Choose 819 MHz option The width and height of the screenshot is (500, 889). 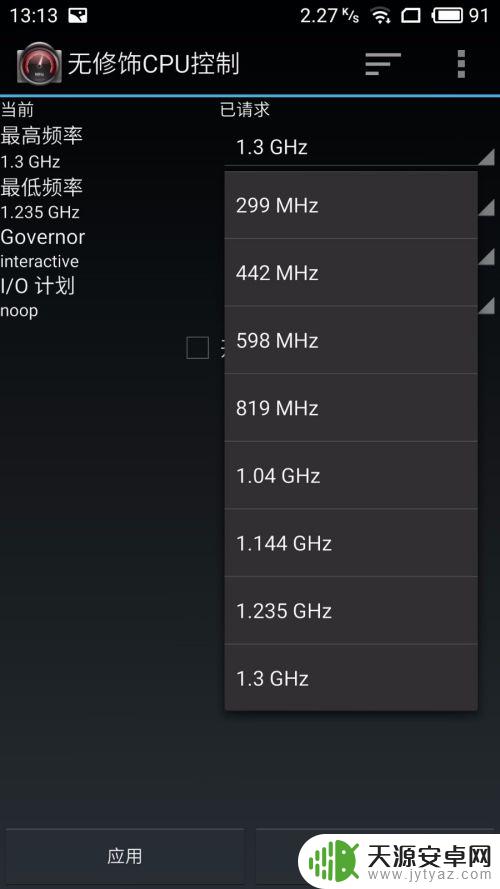point(351,408)
